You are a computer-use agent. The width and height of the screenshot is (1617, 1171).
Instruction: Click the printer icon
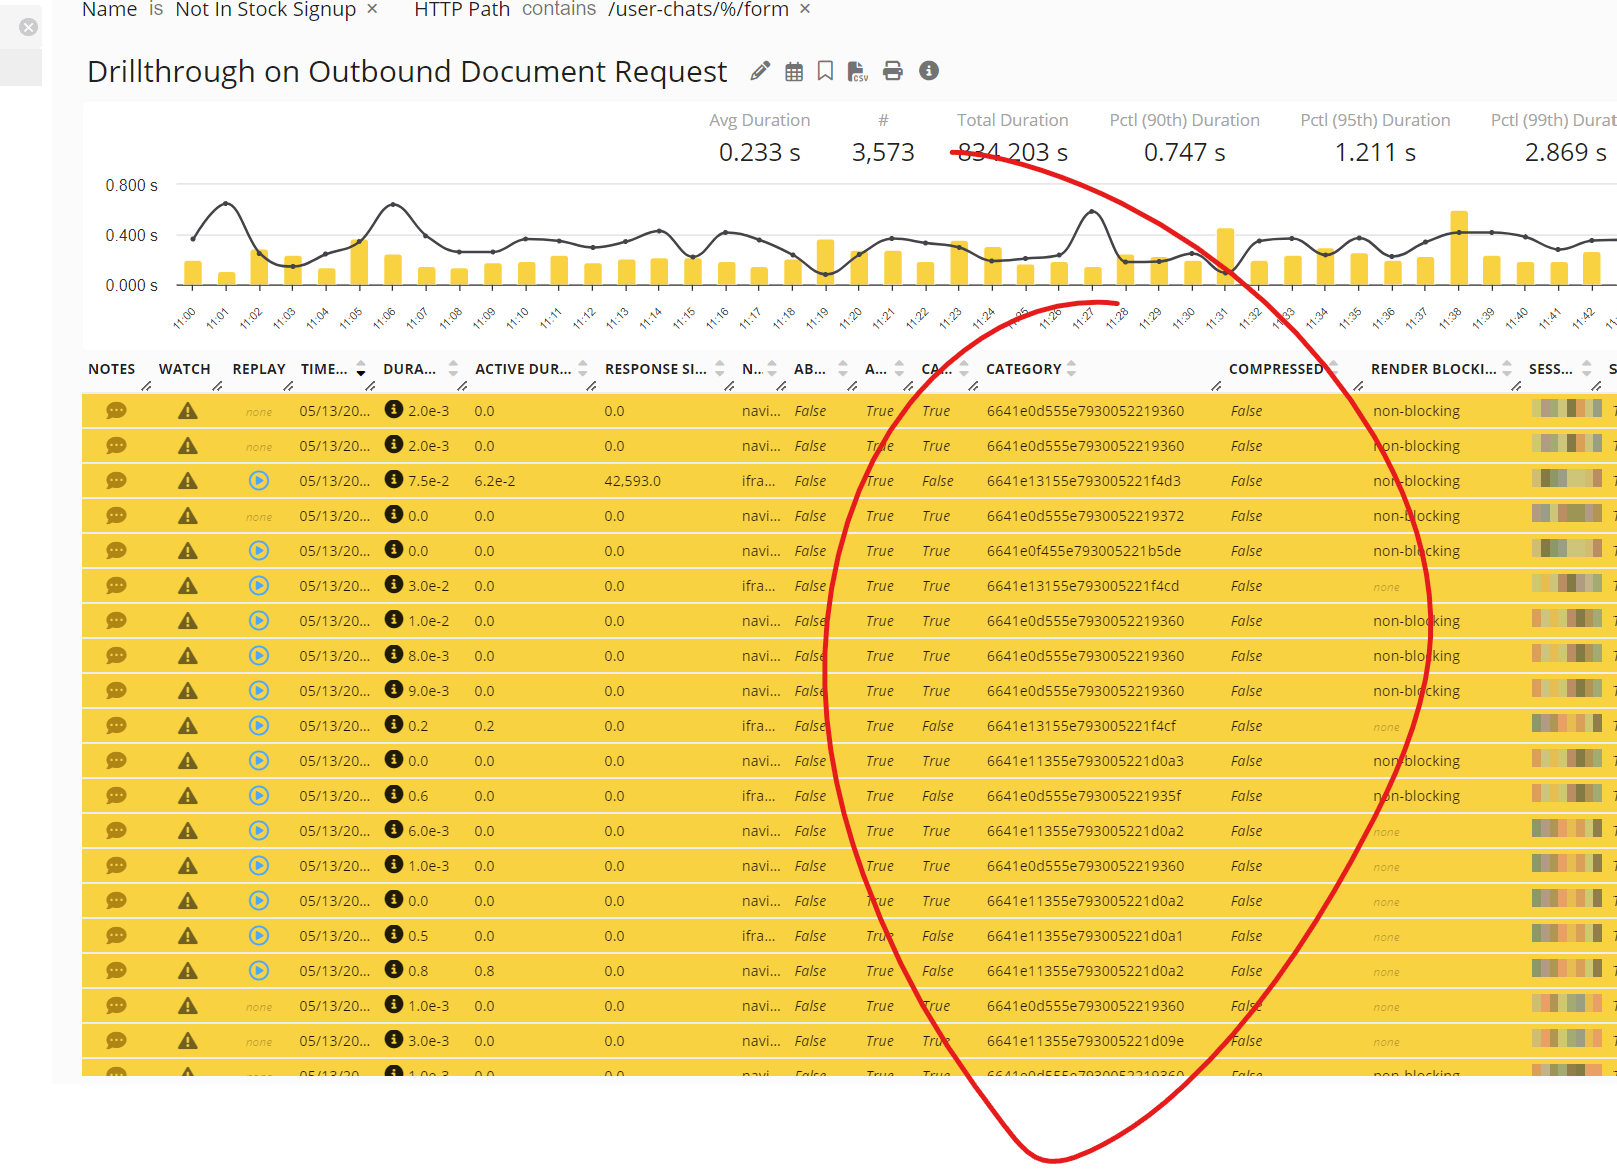[x=893, y=71]
